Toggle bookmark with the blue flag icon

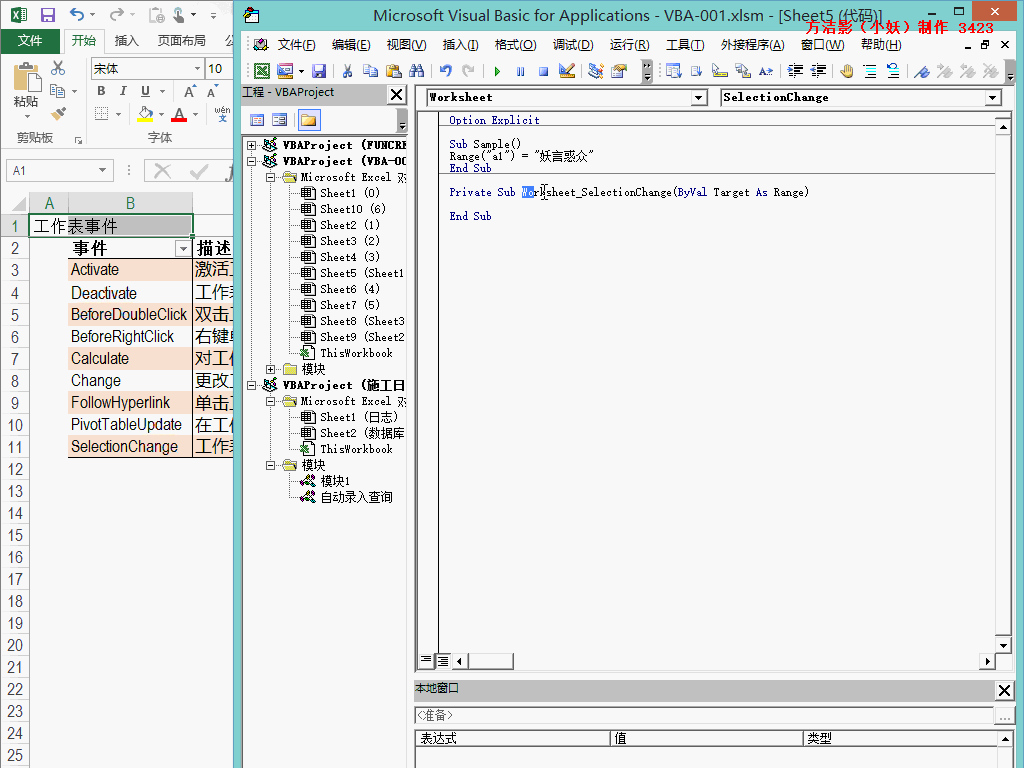pyautogui.click(x=921, y=71)
